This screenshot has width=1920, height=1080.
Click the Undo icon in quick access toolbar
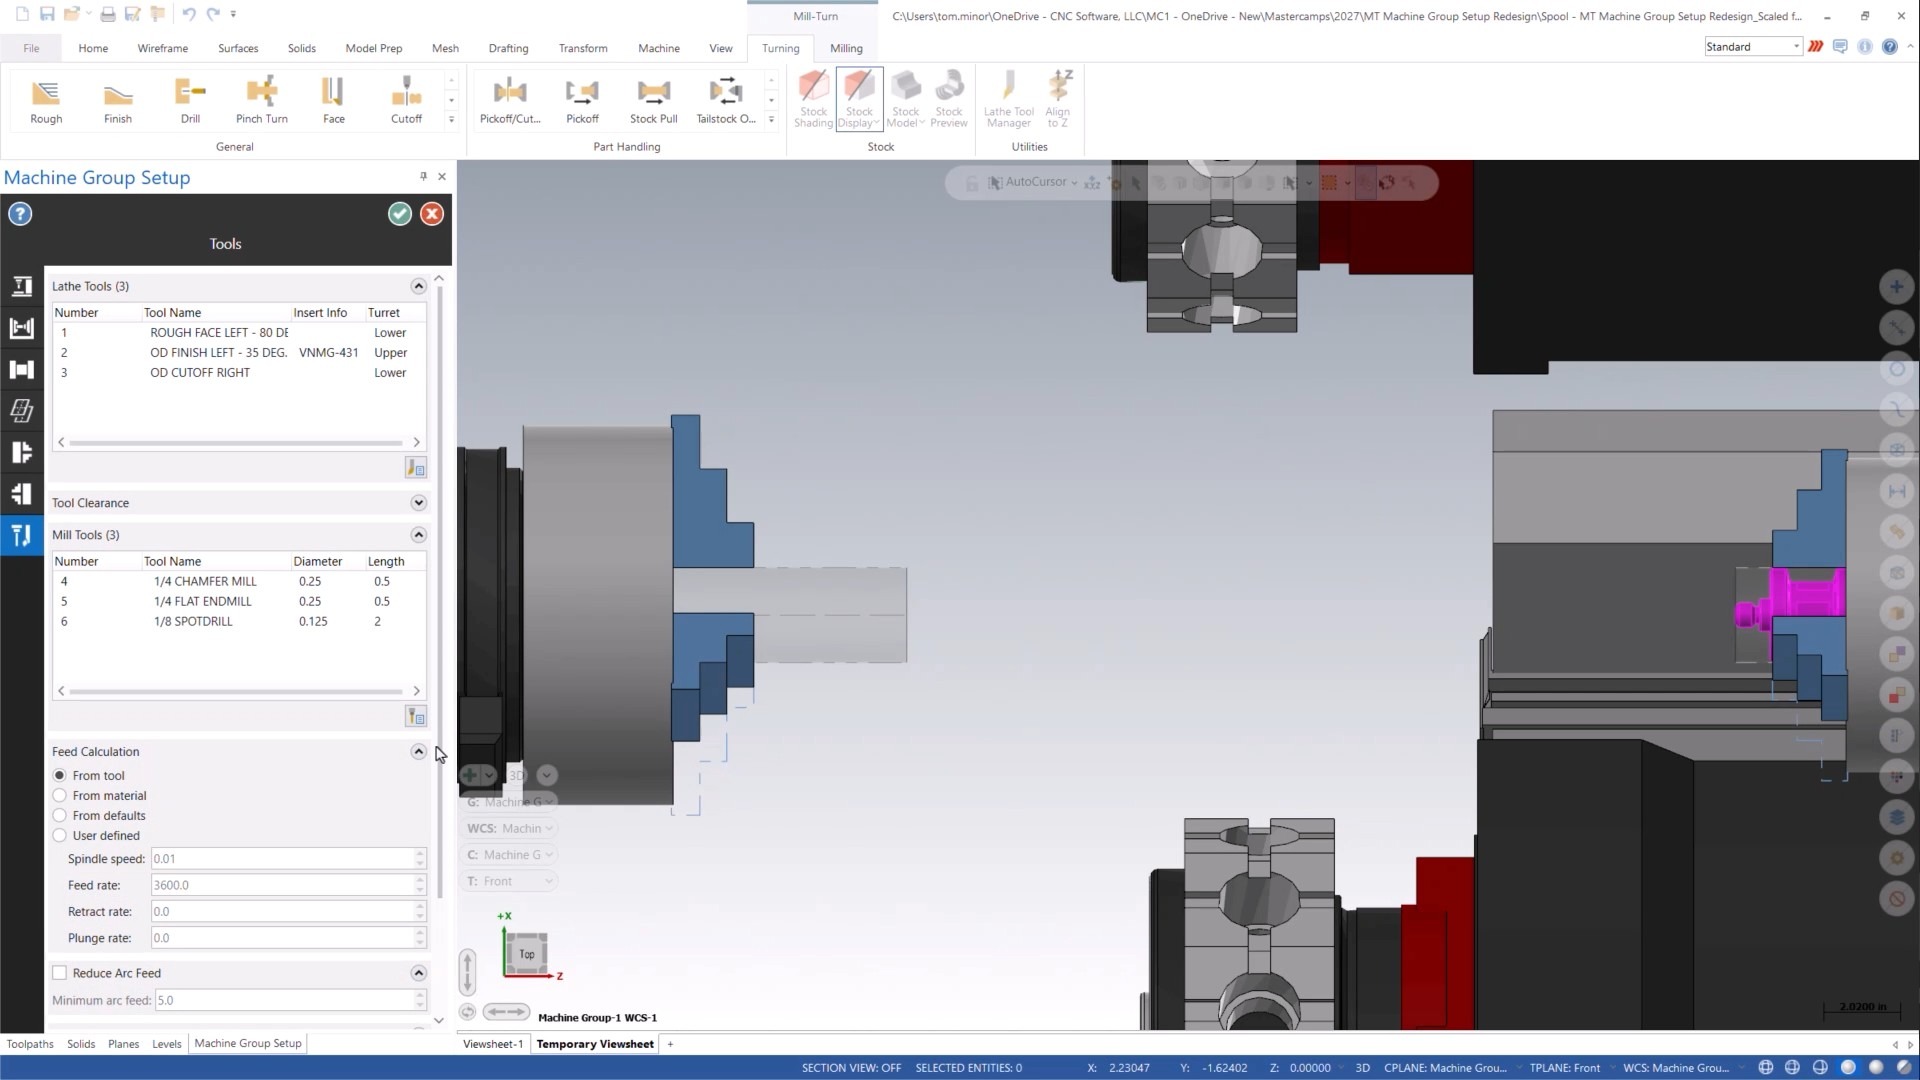tap(189, 15)
